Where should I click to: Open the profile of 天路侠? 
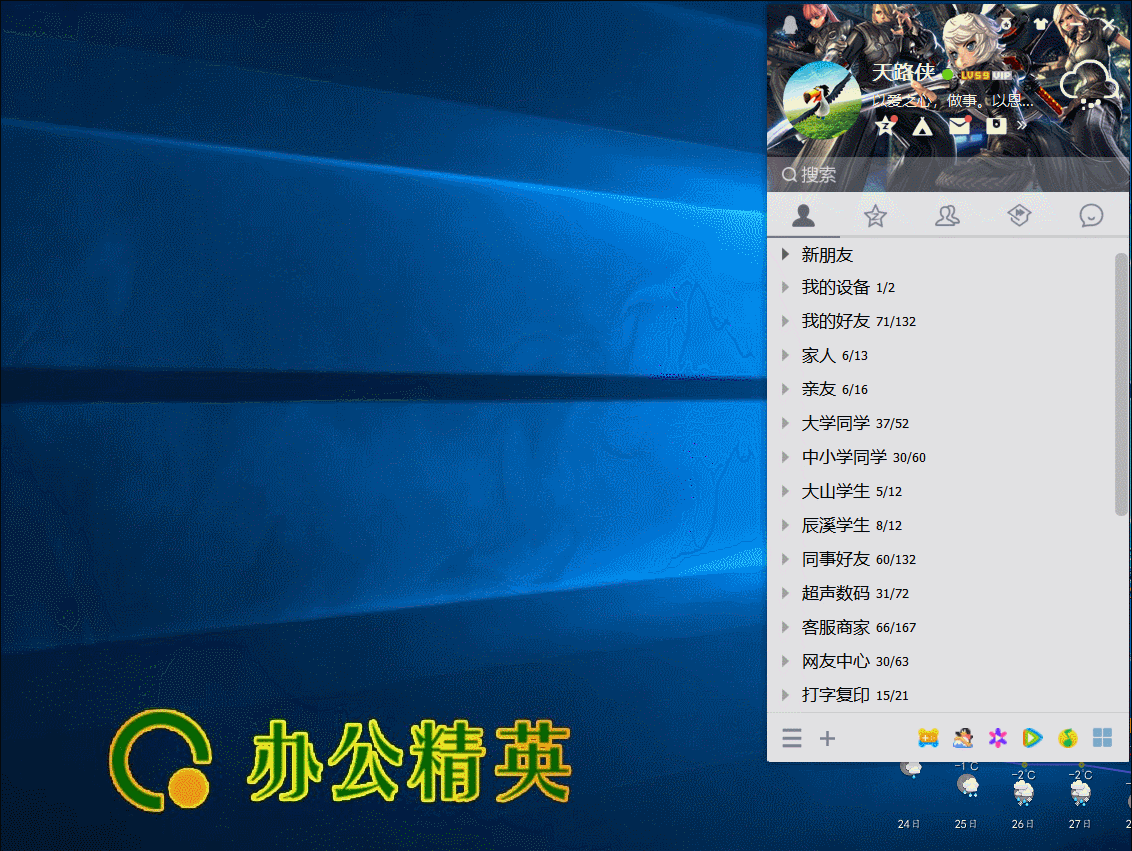click(x=903, y=72)
